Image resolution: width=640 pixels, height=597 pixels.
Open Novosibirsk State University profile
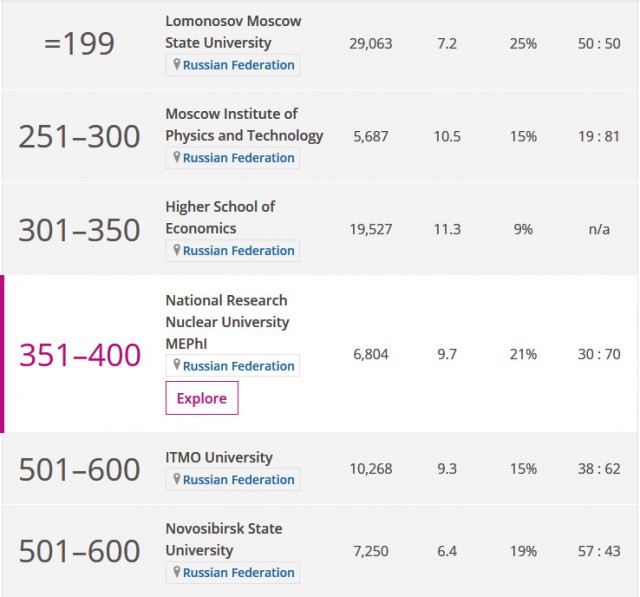224,539
